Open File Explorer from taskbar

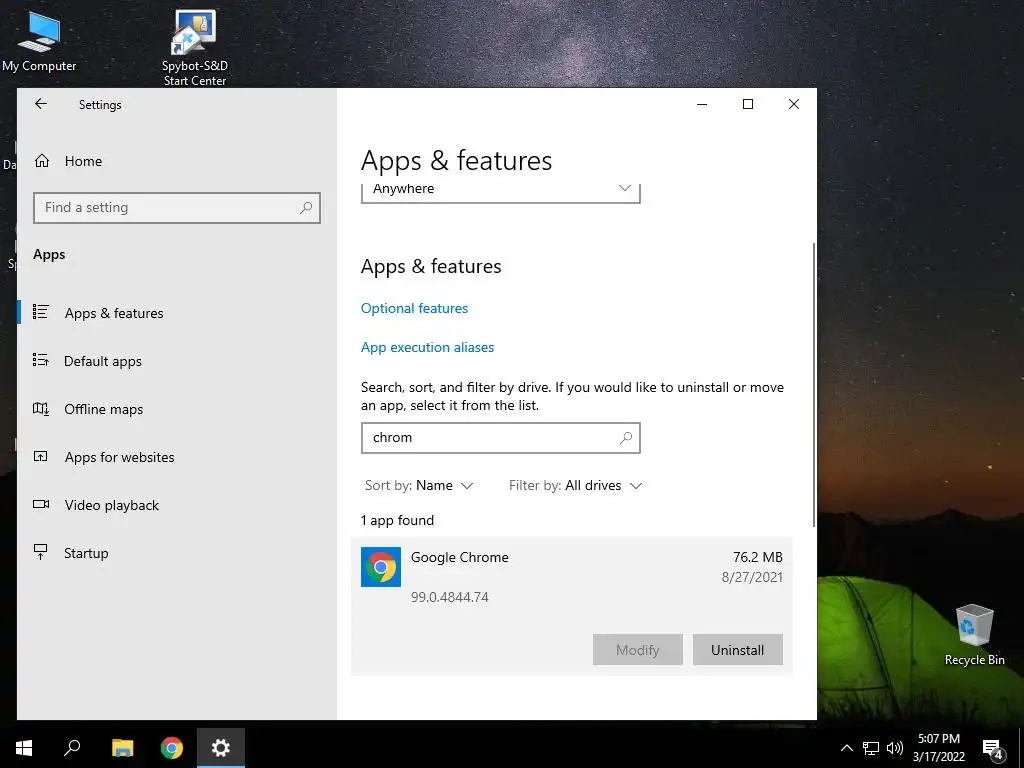tap(122, 748)
